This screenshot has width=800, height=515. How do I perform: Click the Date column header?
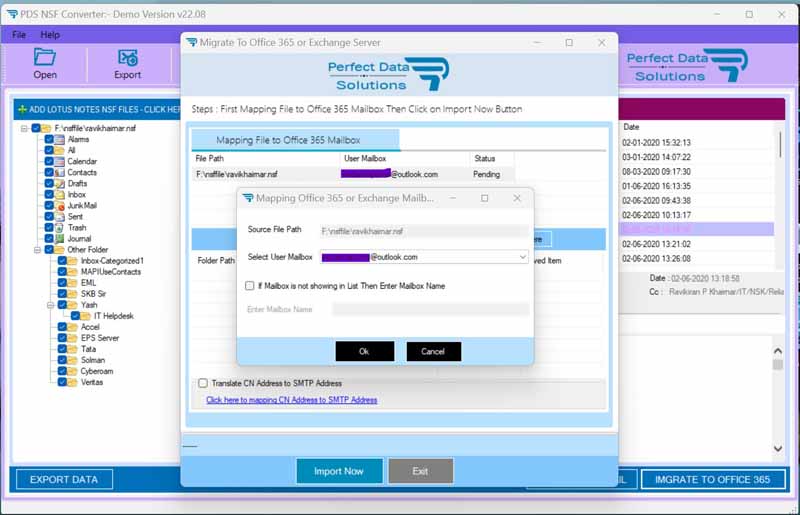pyautogui.click(x=631, y=127)
